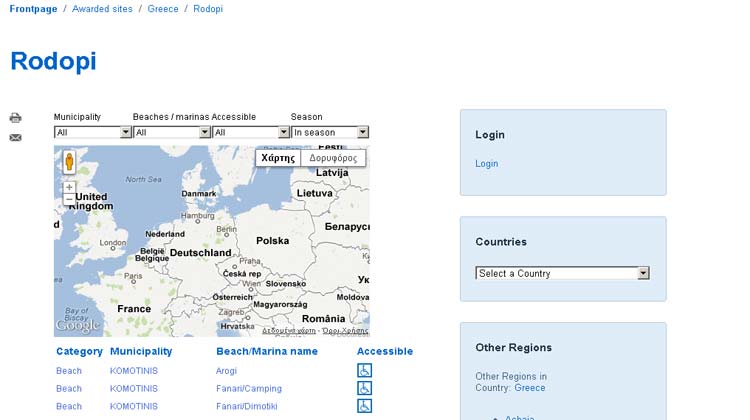Select the Street View pegman icon
The image size is (750, 420).
[x=69, y=162]
